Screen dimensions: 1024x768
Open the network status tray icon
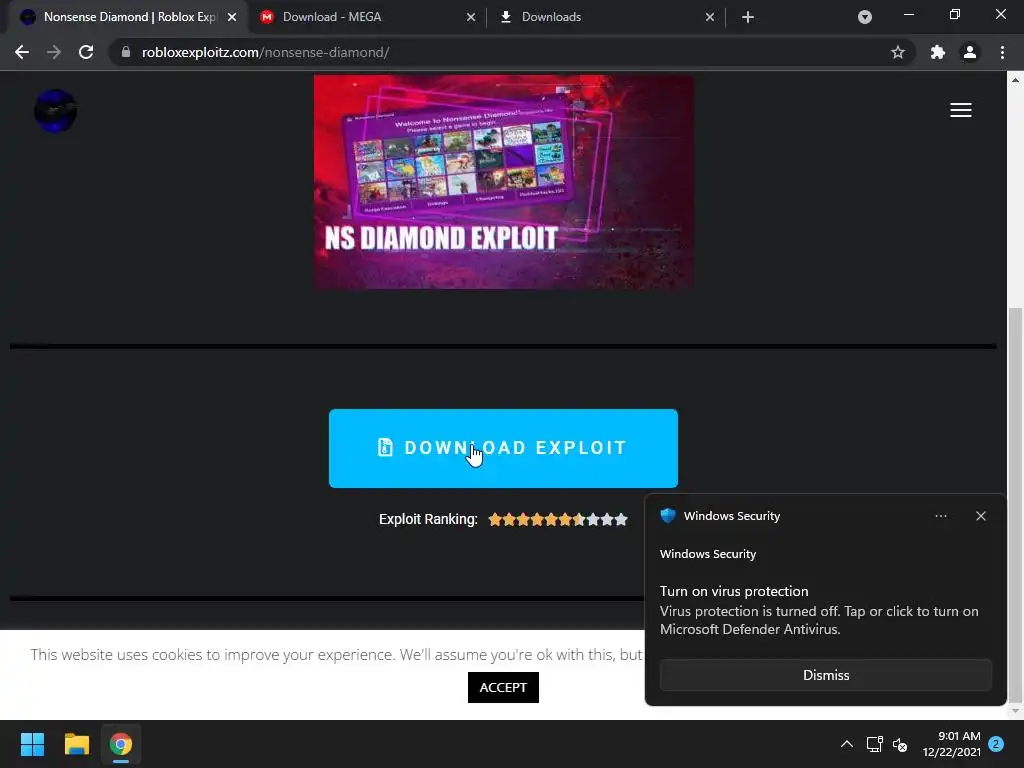[x=874, y=744]
